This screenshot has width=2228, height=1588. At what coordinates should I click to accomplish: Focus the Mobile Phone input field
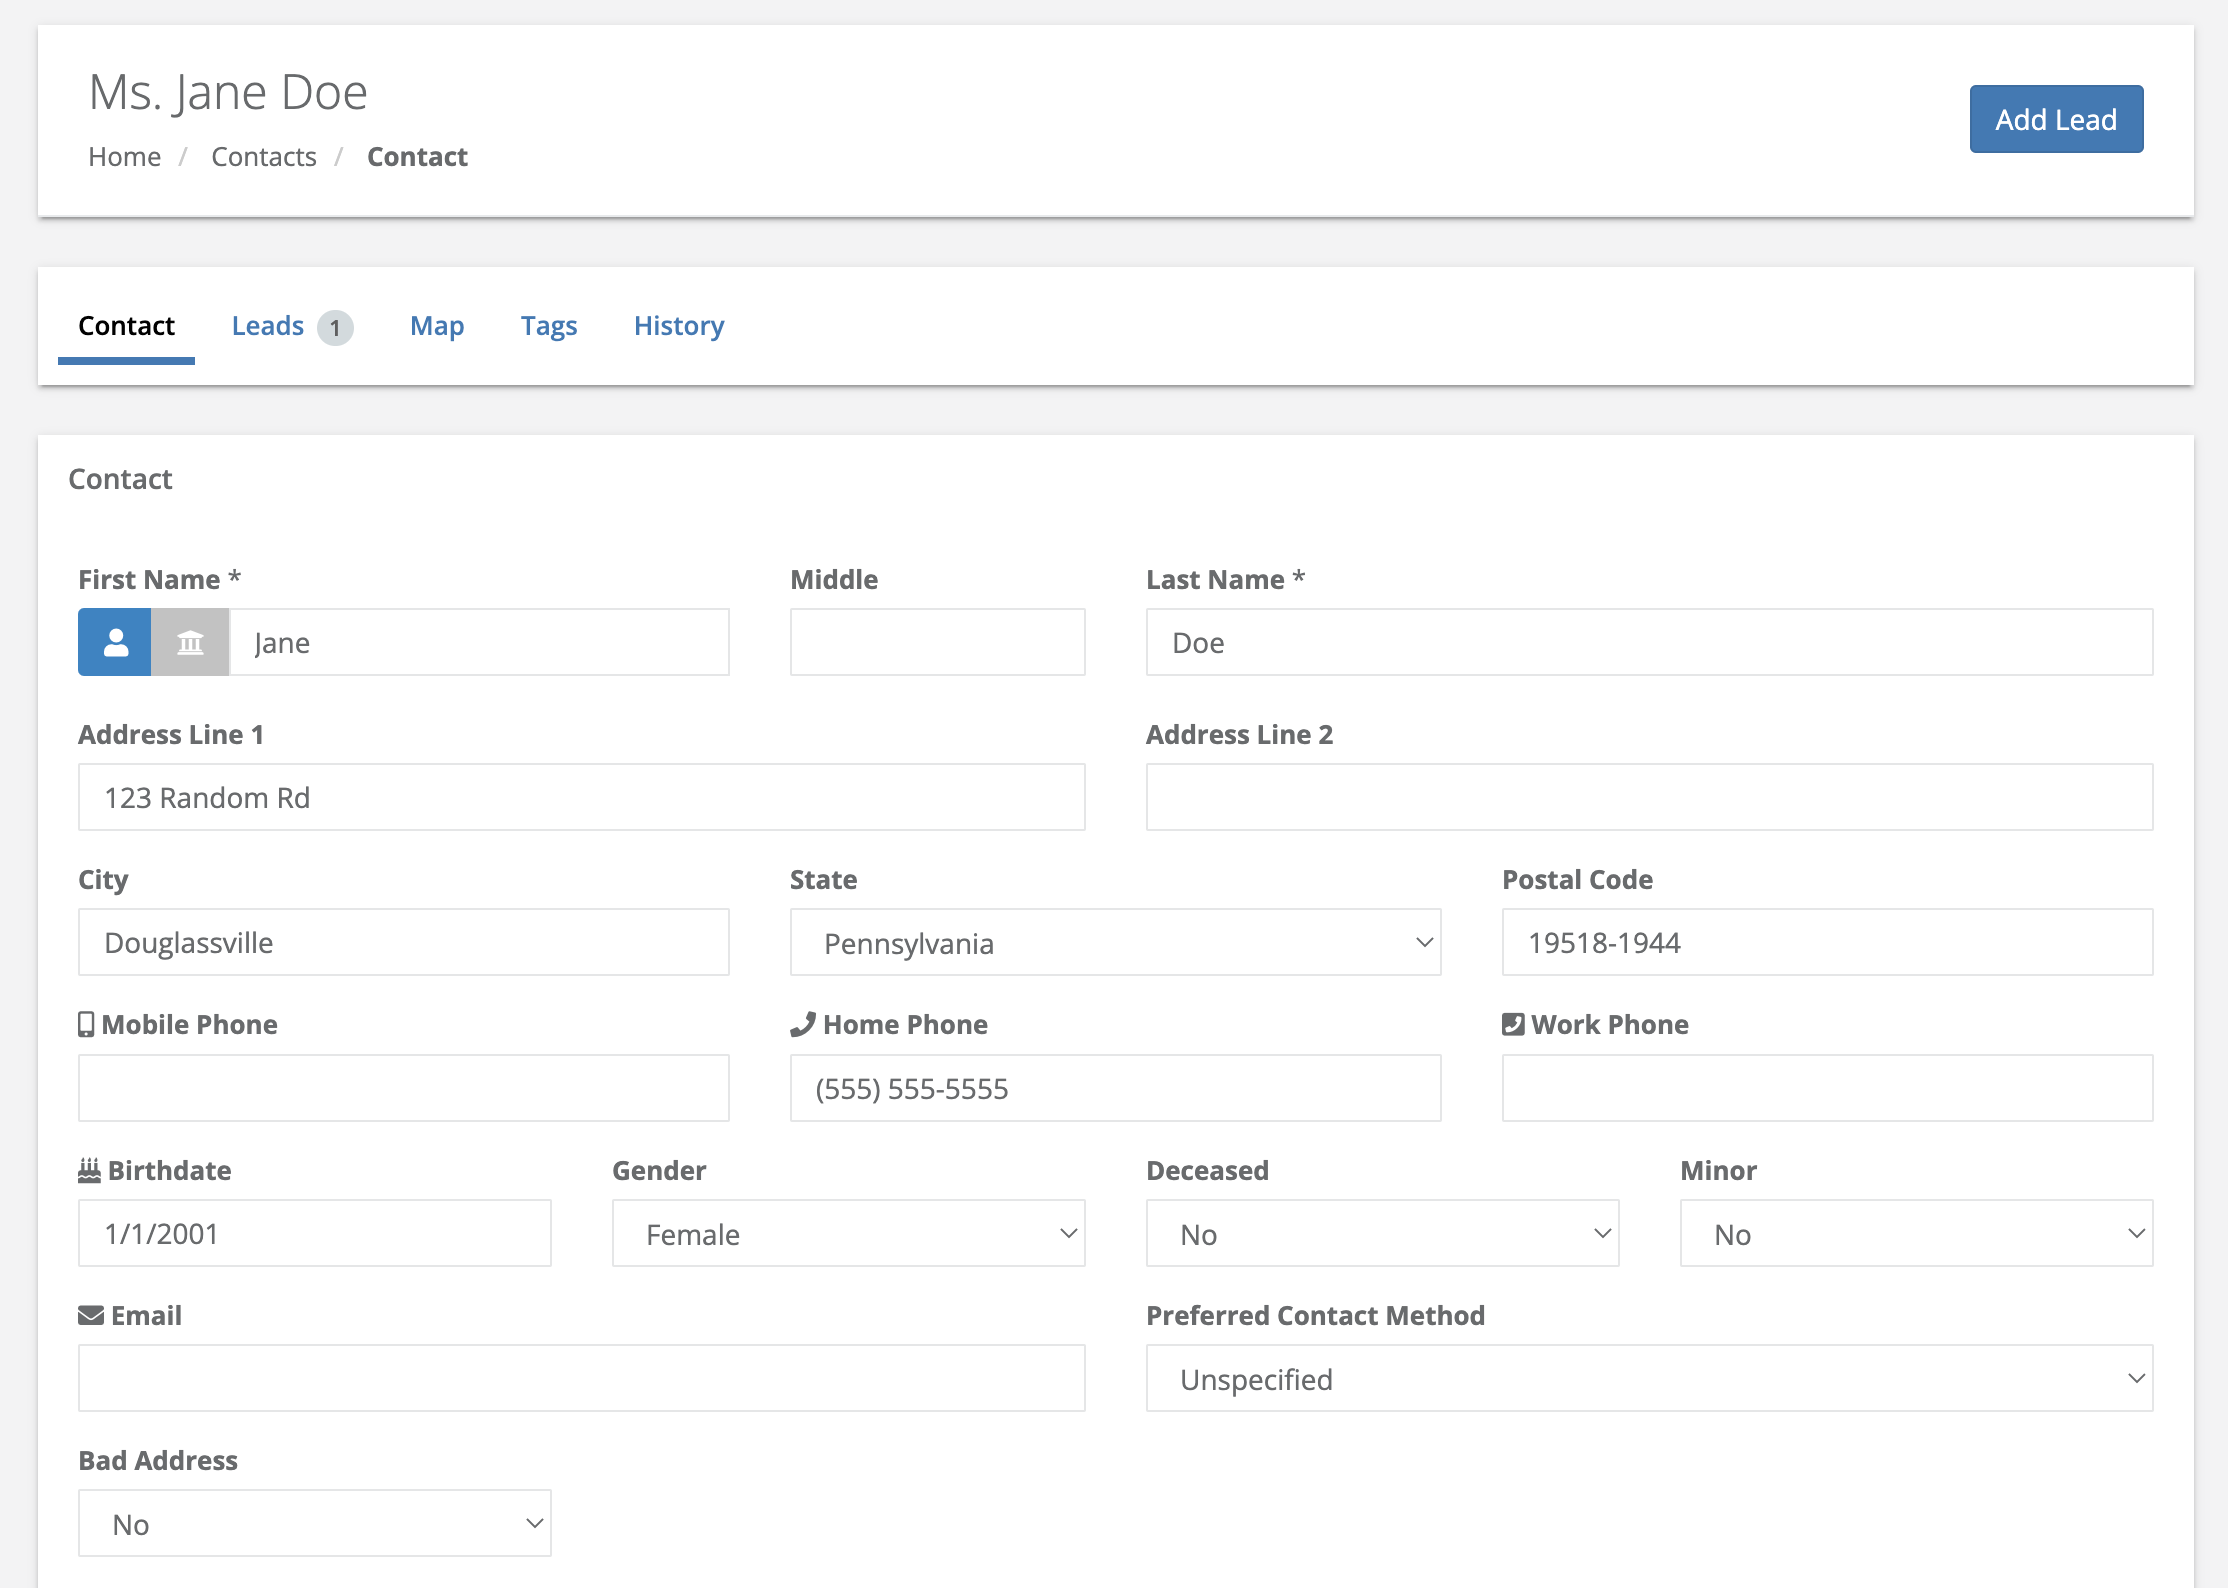pyautogui.click(x=404, y=1088)
